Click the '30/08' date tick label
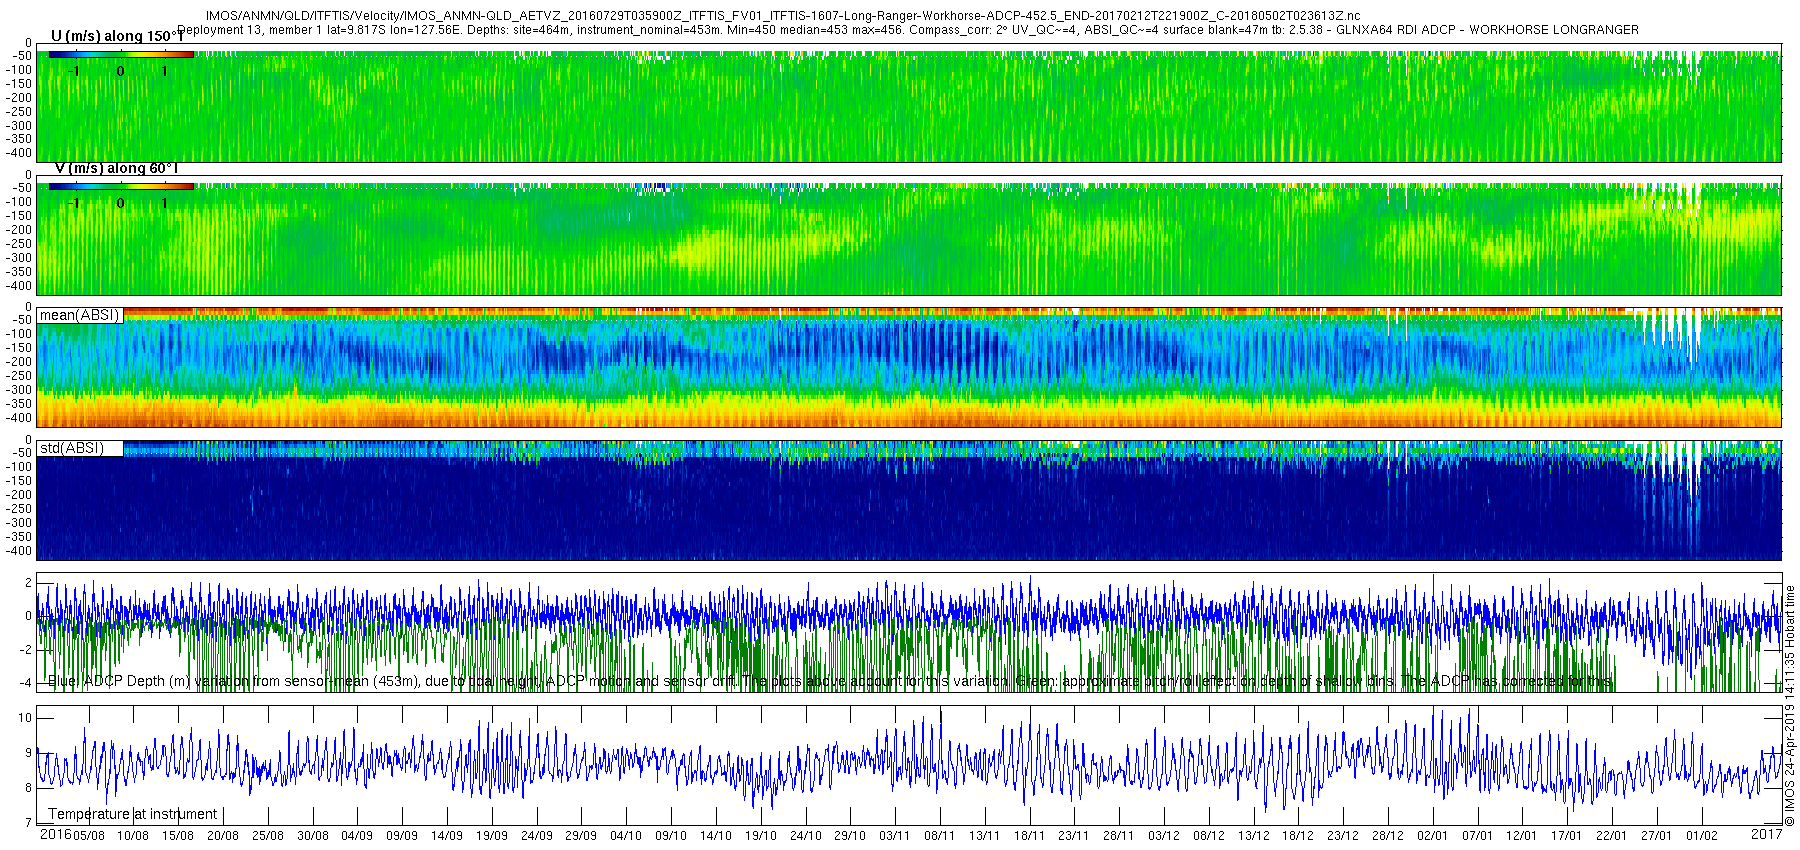 313,835
